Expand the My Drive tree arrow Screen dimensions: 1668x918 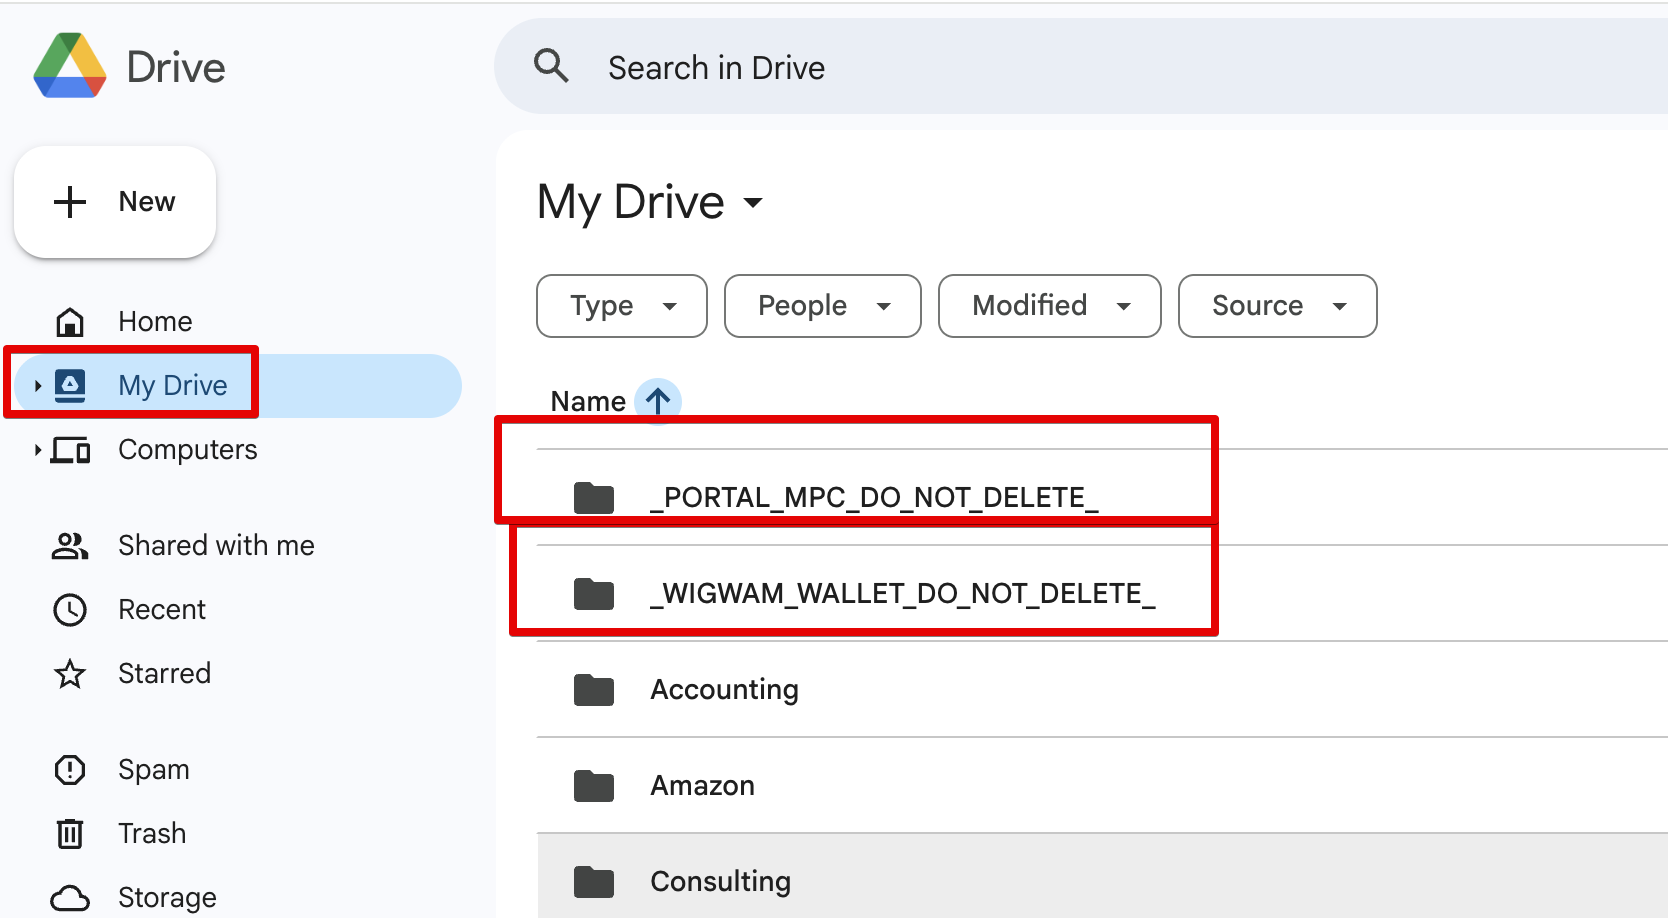coord(37,386)
